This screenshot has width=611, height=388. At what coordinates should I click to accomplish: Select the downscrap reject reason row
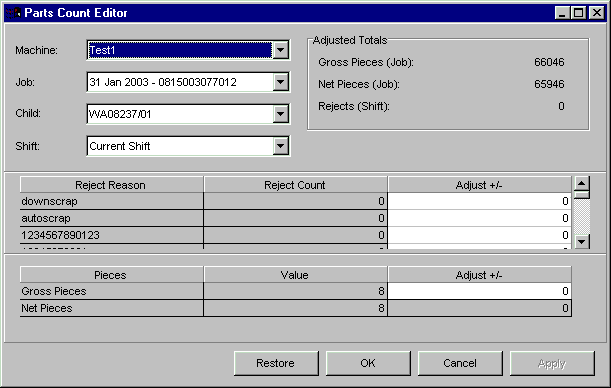pyautogui.click(x=111, y=201)
